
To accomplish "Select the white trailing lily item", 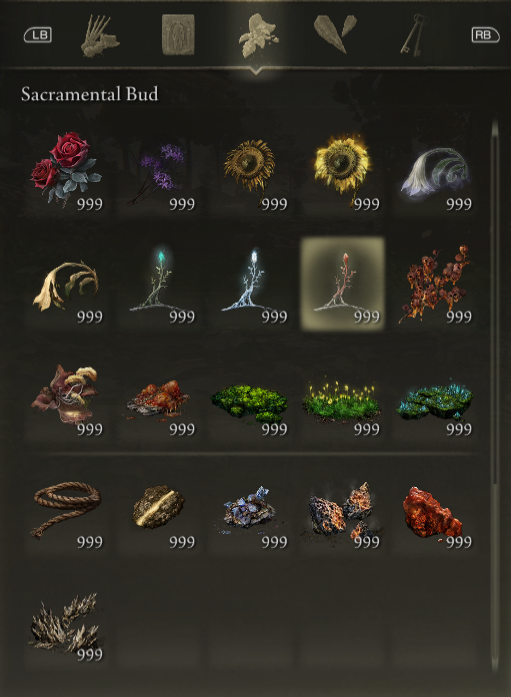I will [x=435, y=171].
